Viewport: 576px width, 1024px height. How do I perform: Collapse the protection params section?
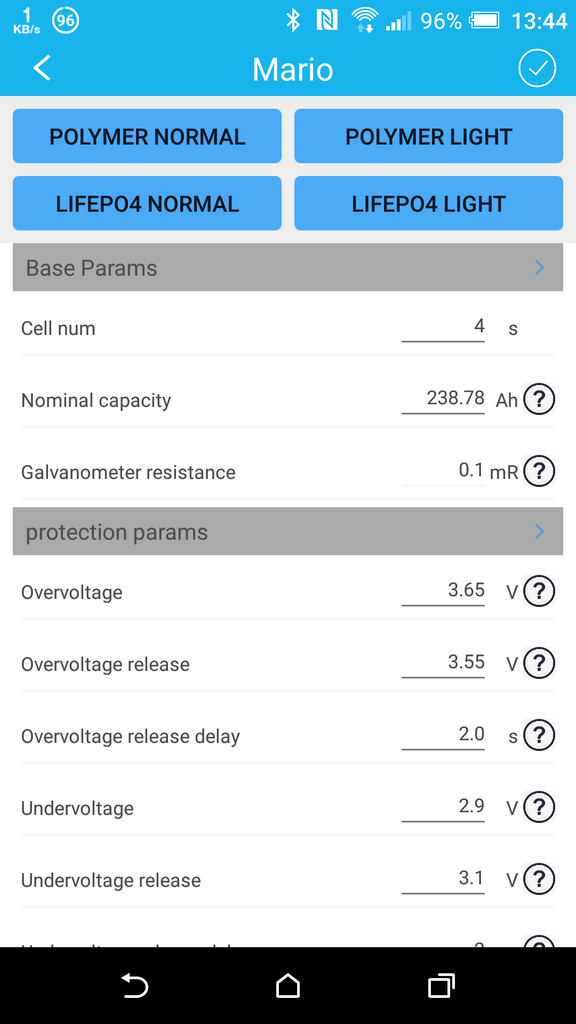(x=288, y=532)
